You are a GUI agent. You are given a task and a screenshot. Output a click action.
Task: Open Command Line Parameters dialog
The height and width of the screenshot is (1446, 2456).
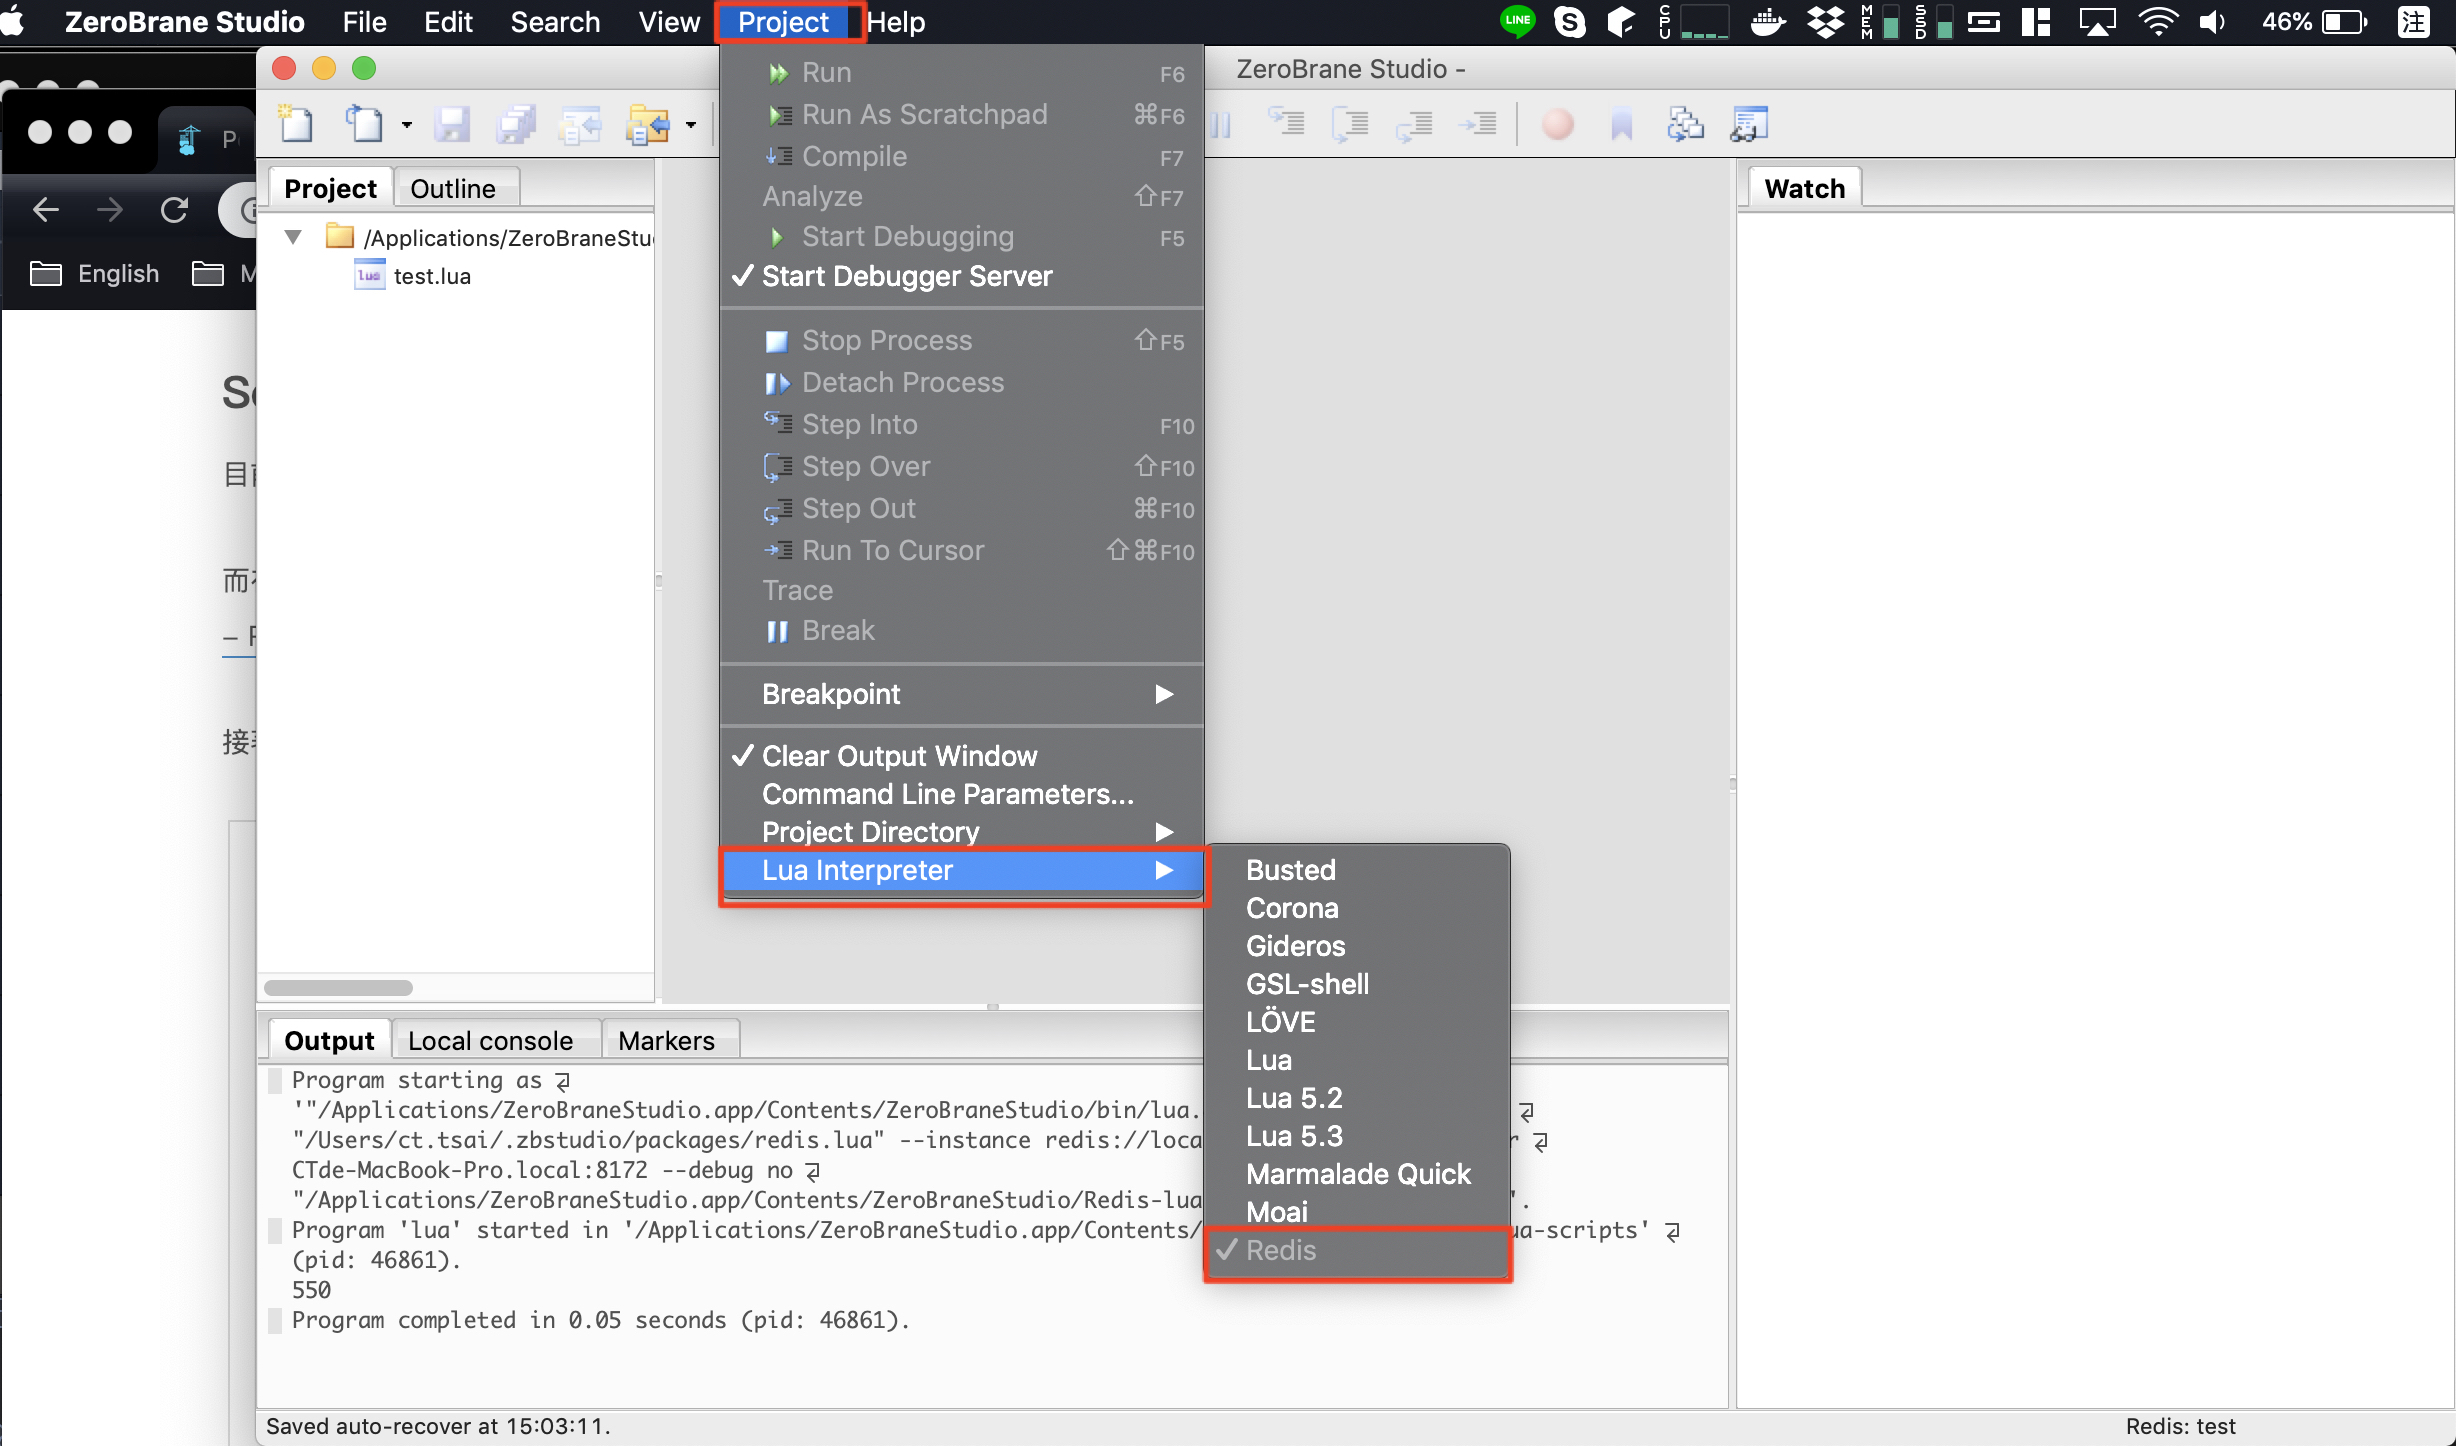pos(947,794)
